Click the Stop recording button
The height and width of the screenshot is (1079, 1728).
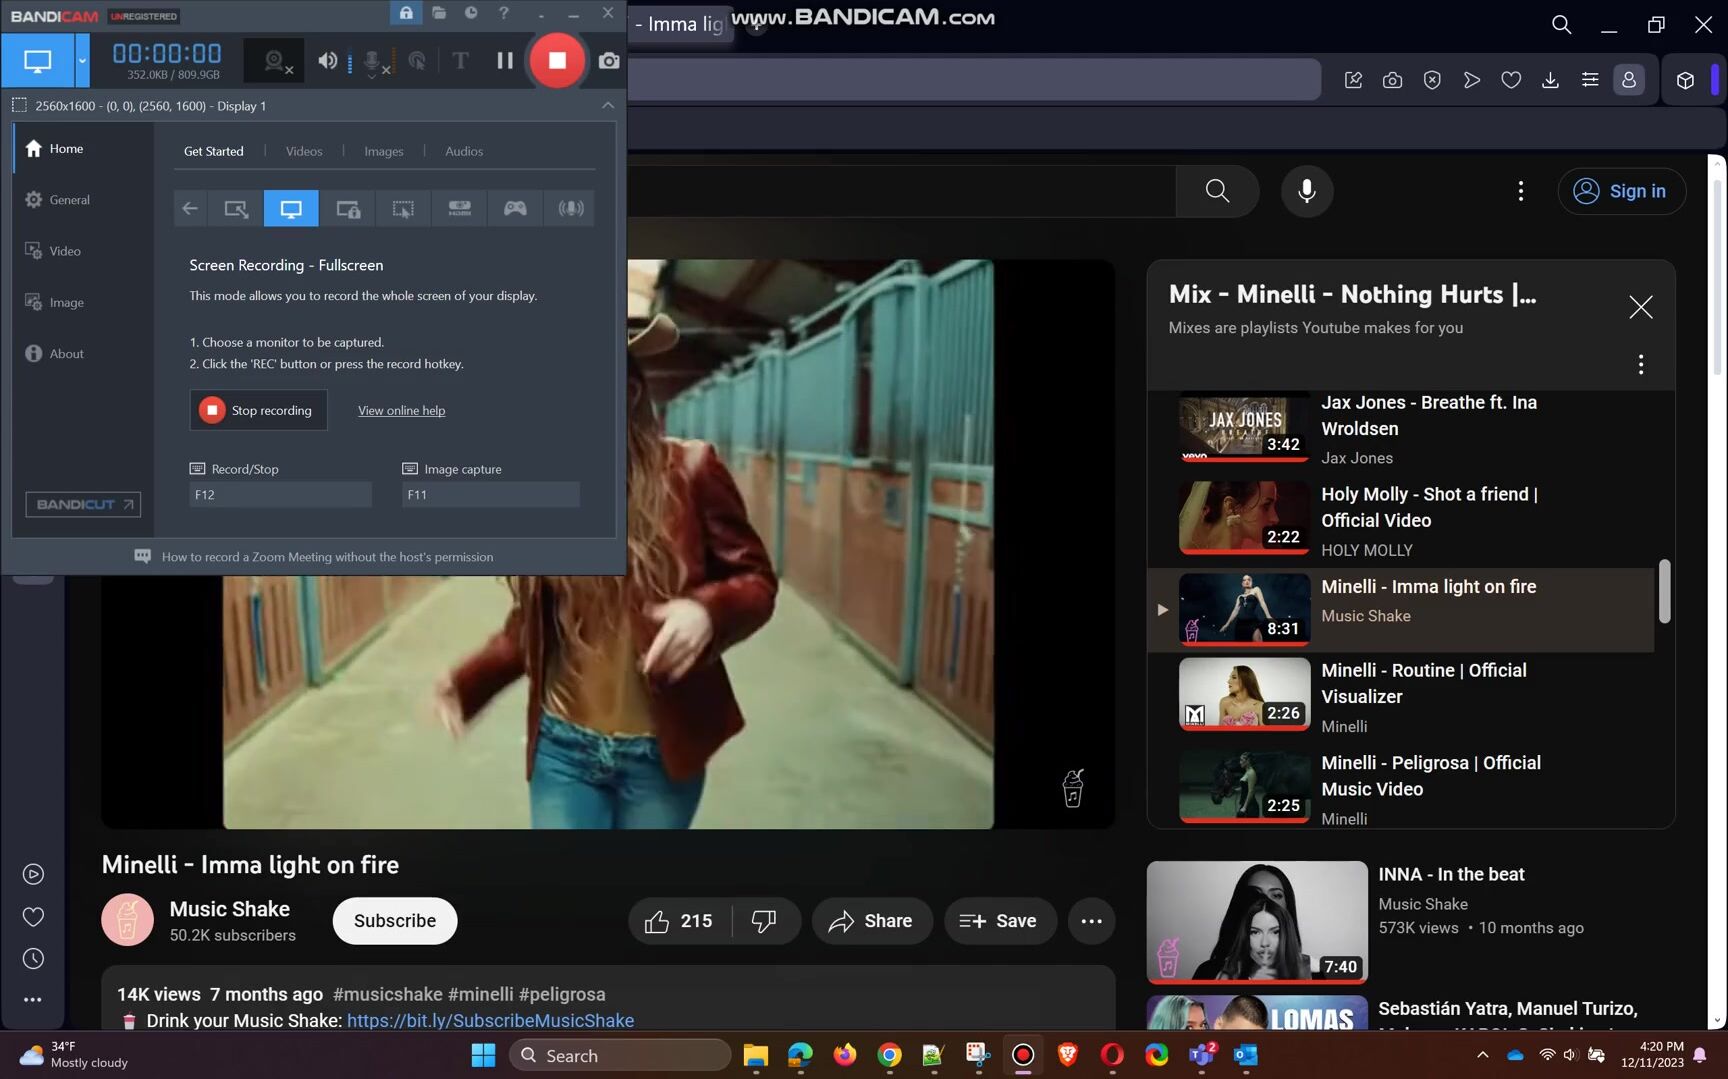(x=258, y=410)
